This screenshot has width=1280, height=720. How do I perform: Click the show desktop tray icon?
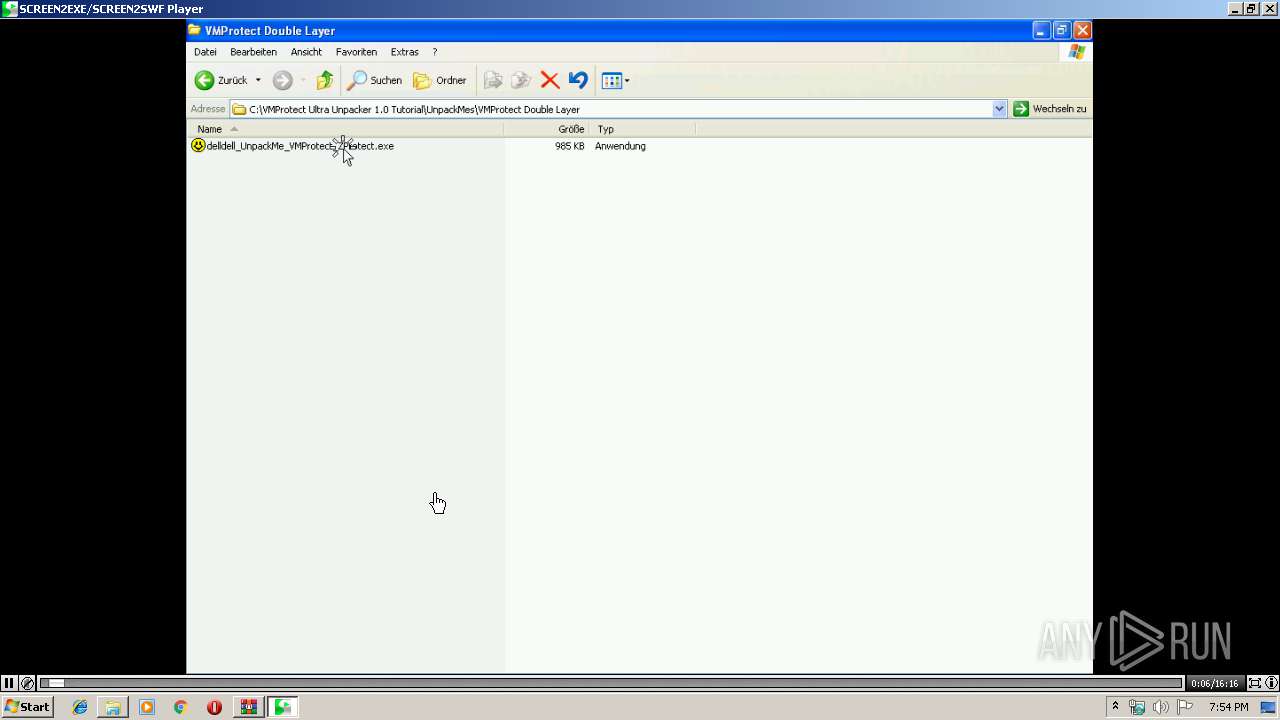click(1269, 707)
